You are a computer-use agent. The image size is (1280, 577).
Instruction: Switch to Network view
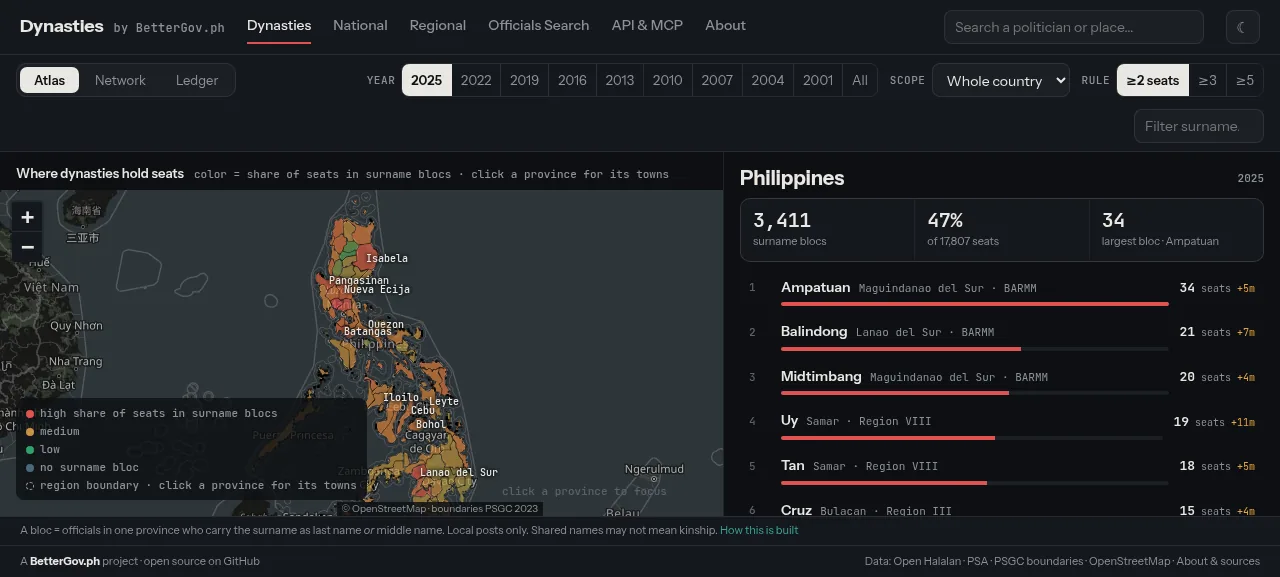[x=120, y=80]
